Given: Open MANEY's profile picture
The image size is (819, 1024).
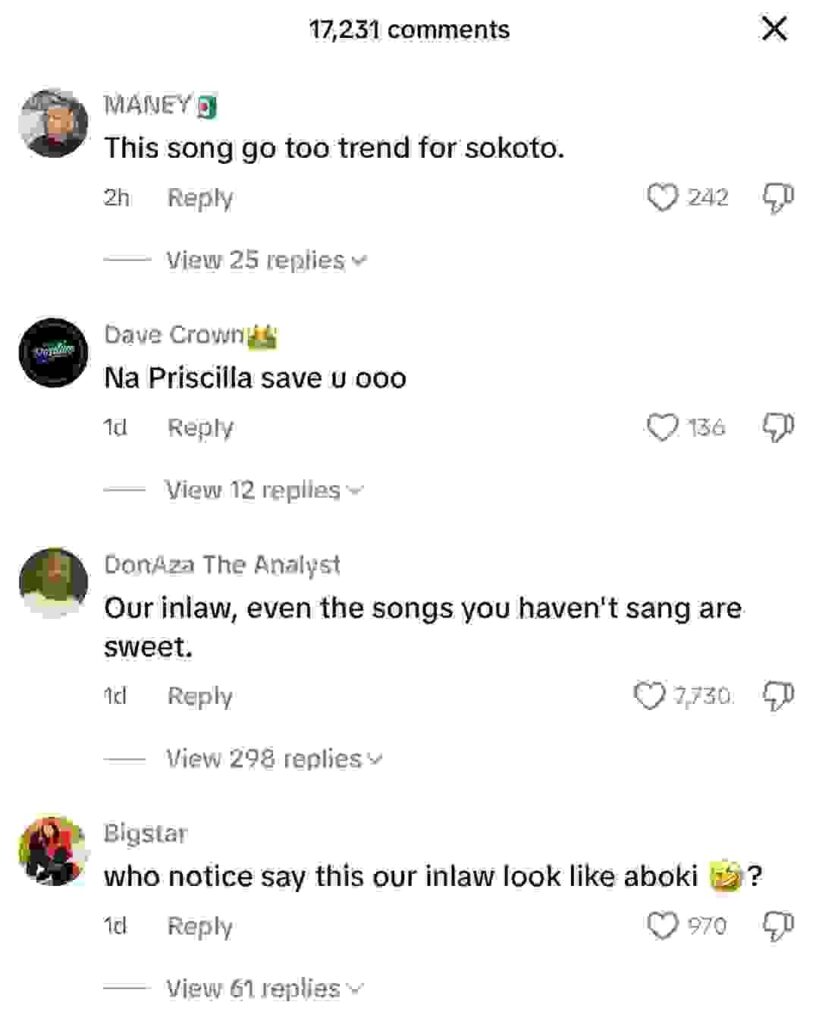Looking at the screenshot, I should pyautogui.click(x=54, y=122).
